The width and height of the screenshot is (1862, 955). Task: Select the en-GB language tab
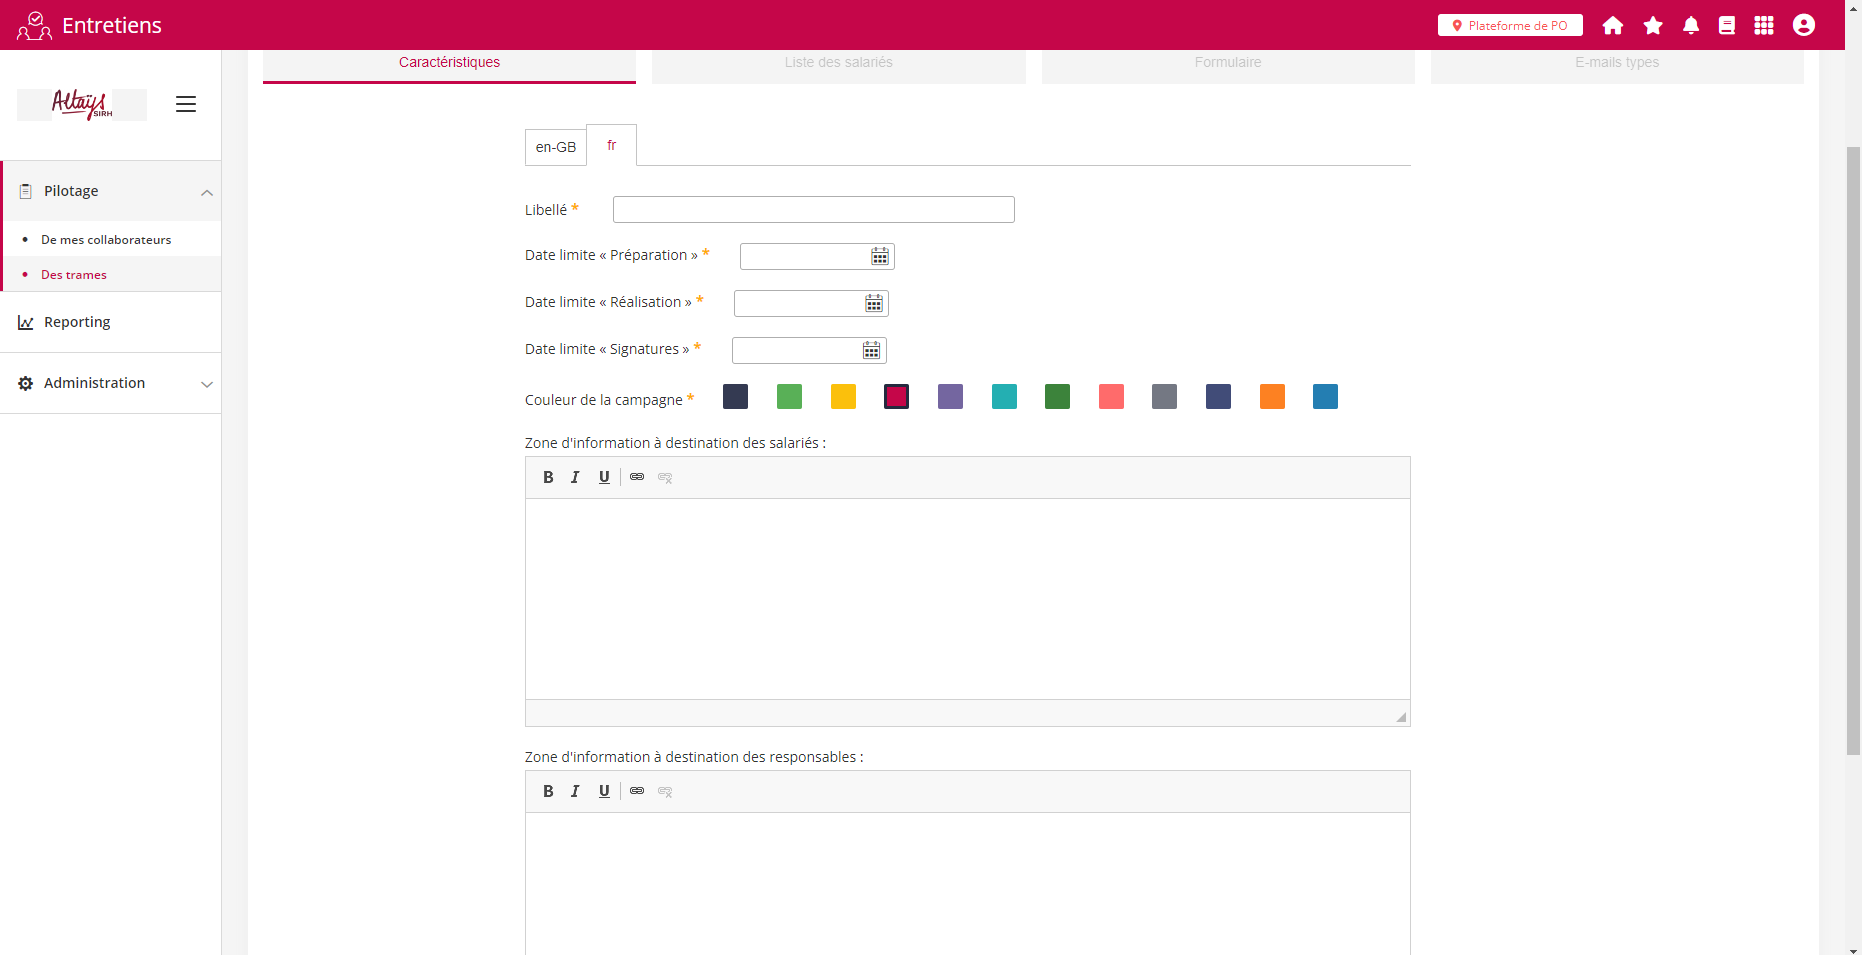555,147
